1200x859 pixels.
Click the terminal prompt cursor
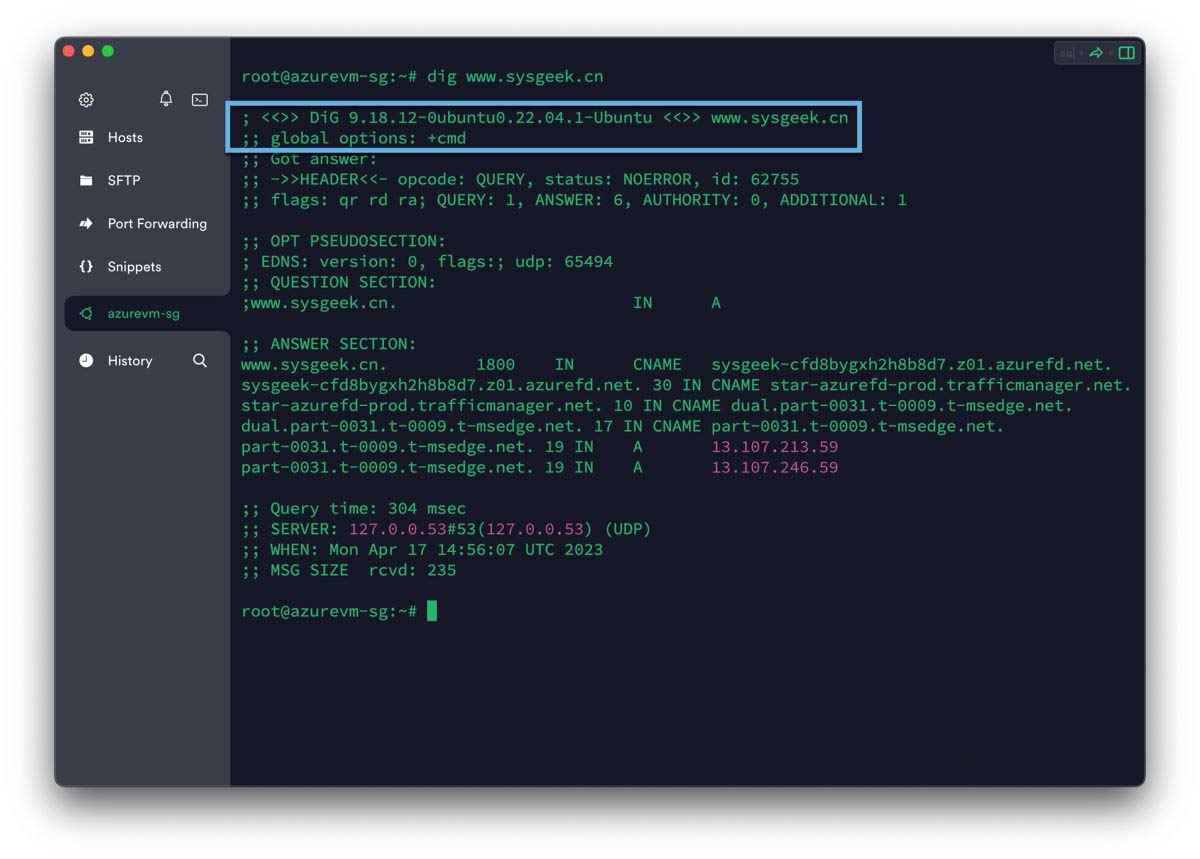[432, 610]
